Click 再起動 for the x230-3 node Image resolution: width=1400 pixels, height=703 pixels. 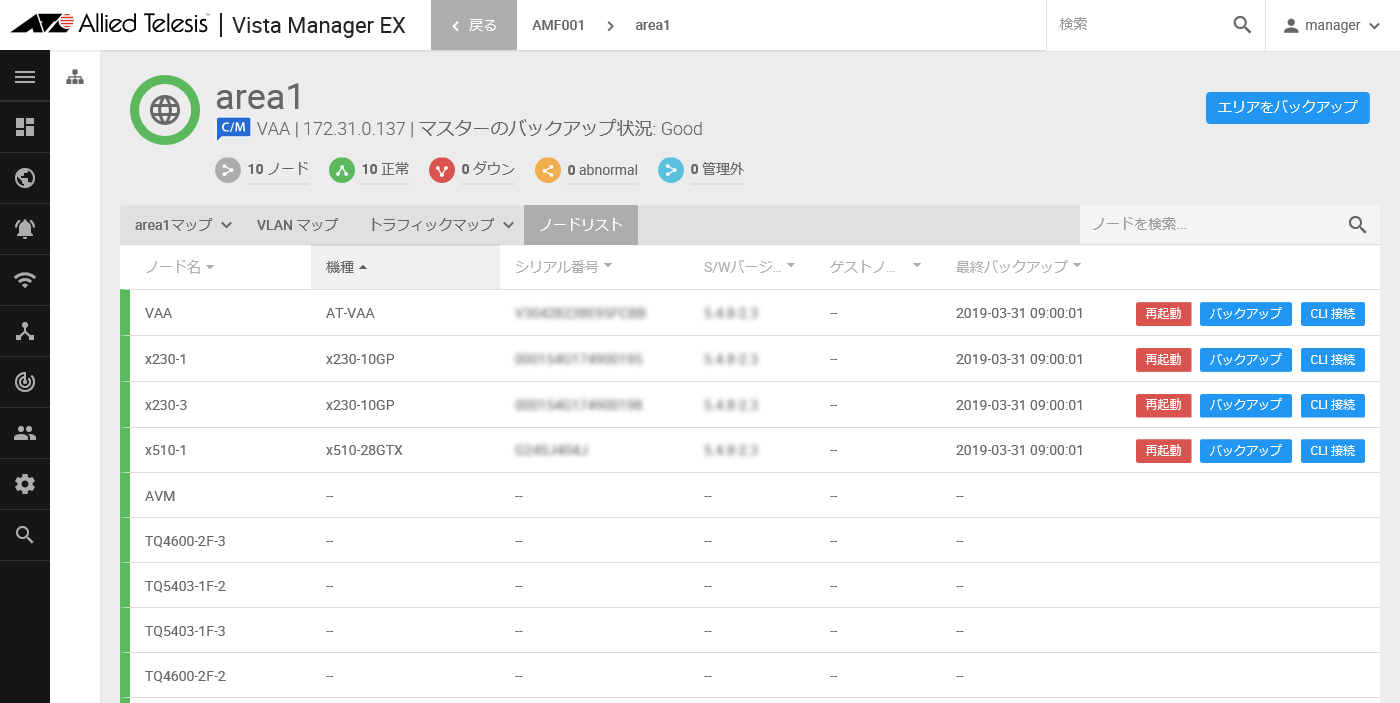[x=1164, y=405]
